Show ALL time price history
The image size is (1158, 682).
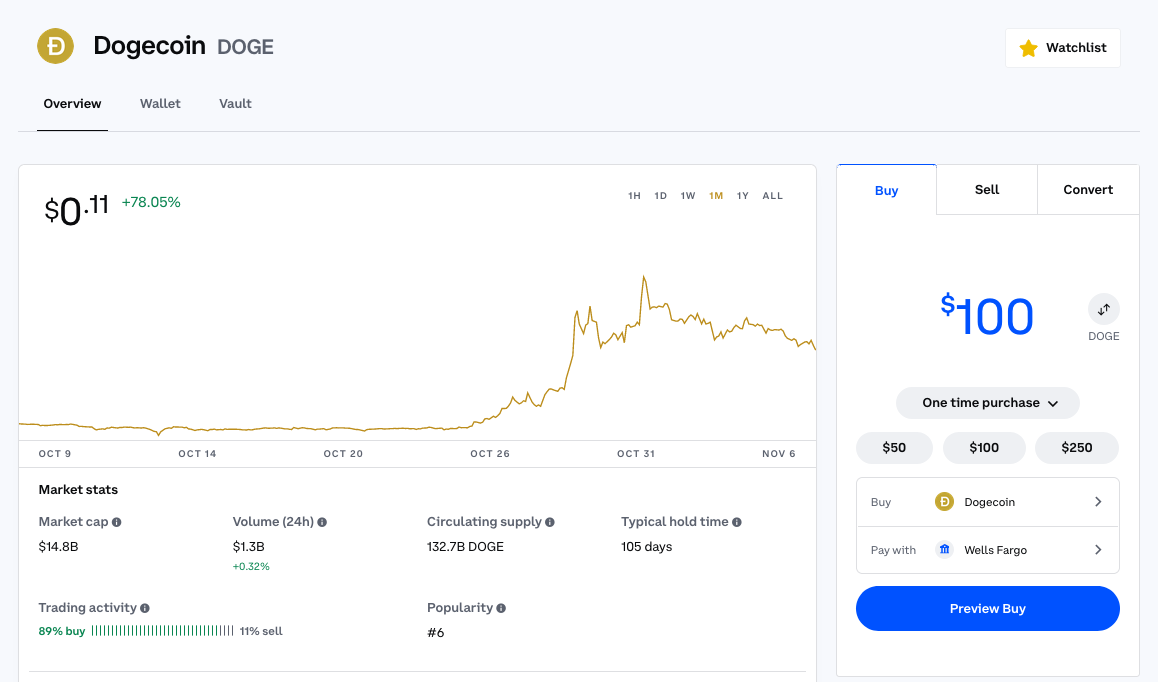point(772,196)
